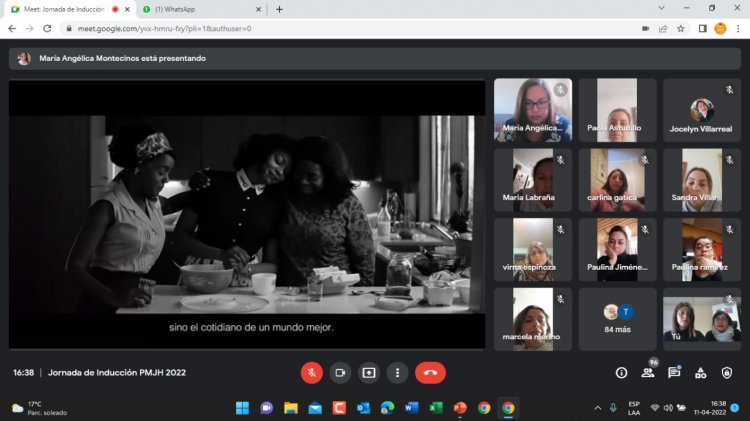The width and height of the screenshot is (750, 421).
Task: Click the presented video in main stage
Action: [247, 214]
